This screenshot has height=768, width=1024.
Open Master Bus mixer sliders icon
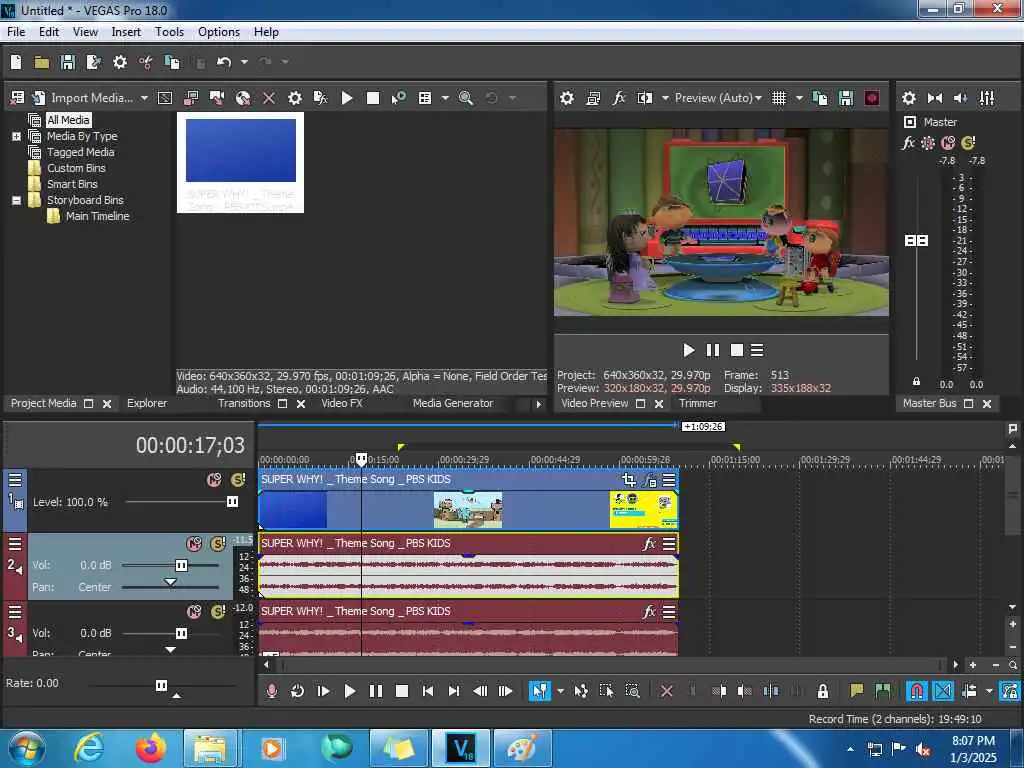coord(987,98)
